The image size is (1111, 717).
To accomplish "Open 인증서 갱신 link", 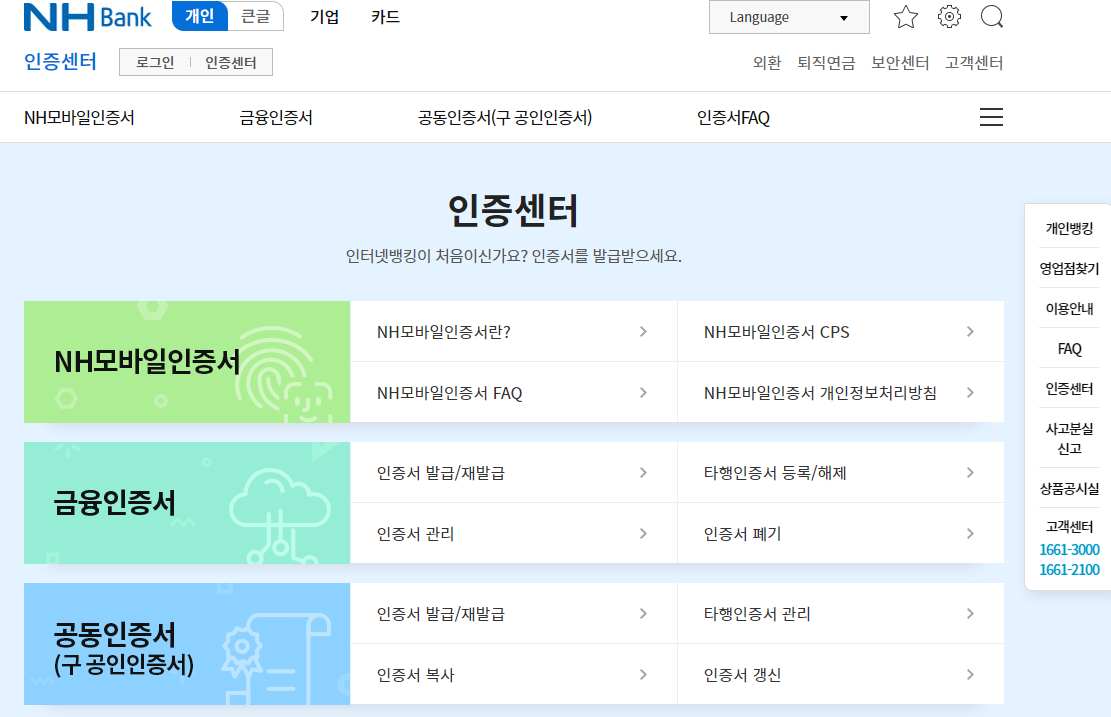I will (x=742, y=674).
